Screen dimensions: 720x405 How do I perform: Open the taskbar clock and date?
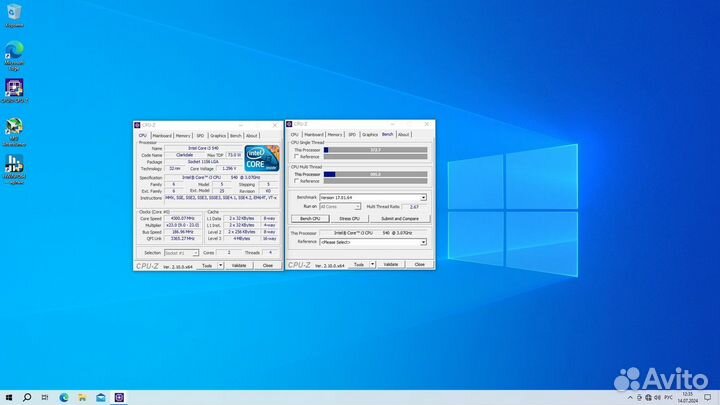point(687,398)
